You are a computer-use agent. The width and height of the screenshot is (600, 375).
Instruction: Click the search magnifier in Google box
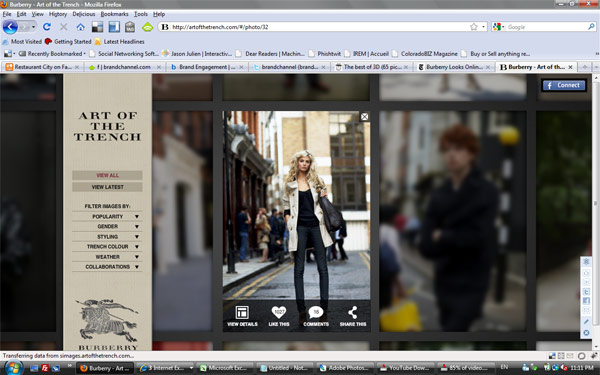pos(591,27)
